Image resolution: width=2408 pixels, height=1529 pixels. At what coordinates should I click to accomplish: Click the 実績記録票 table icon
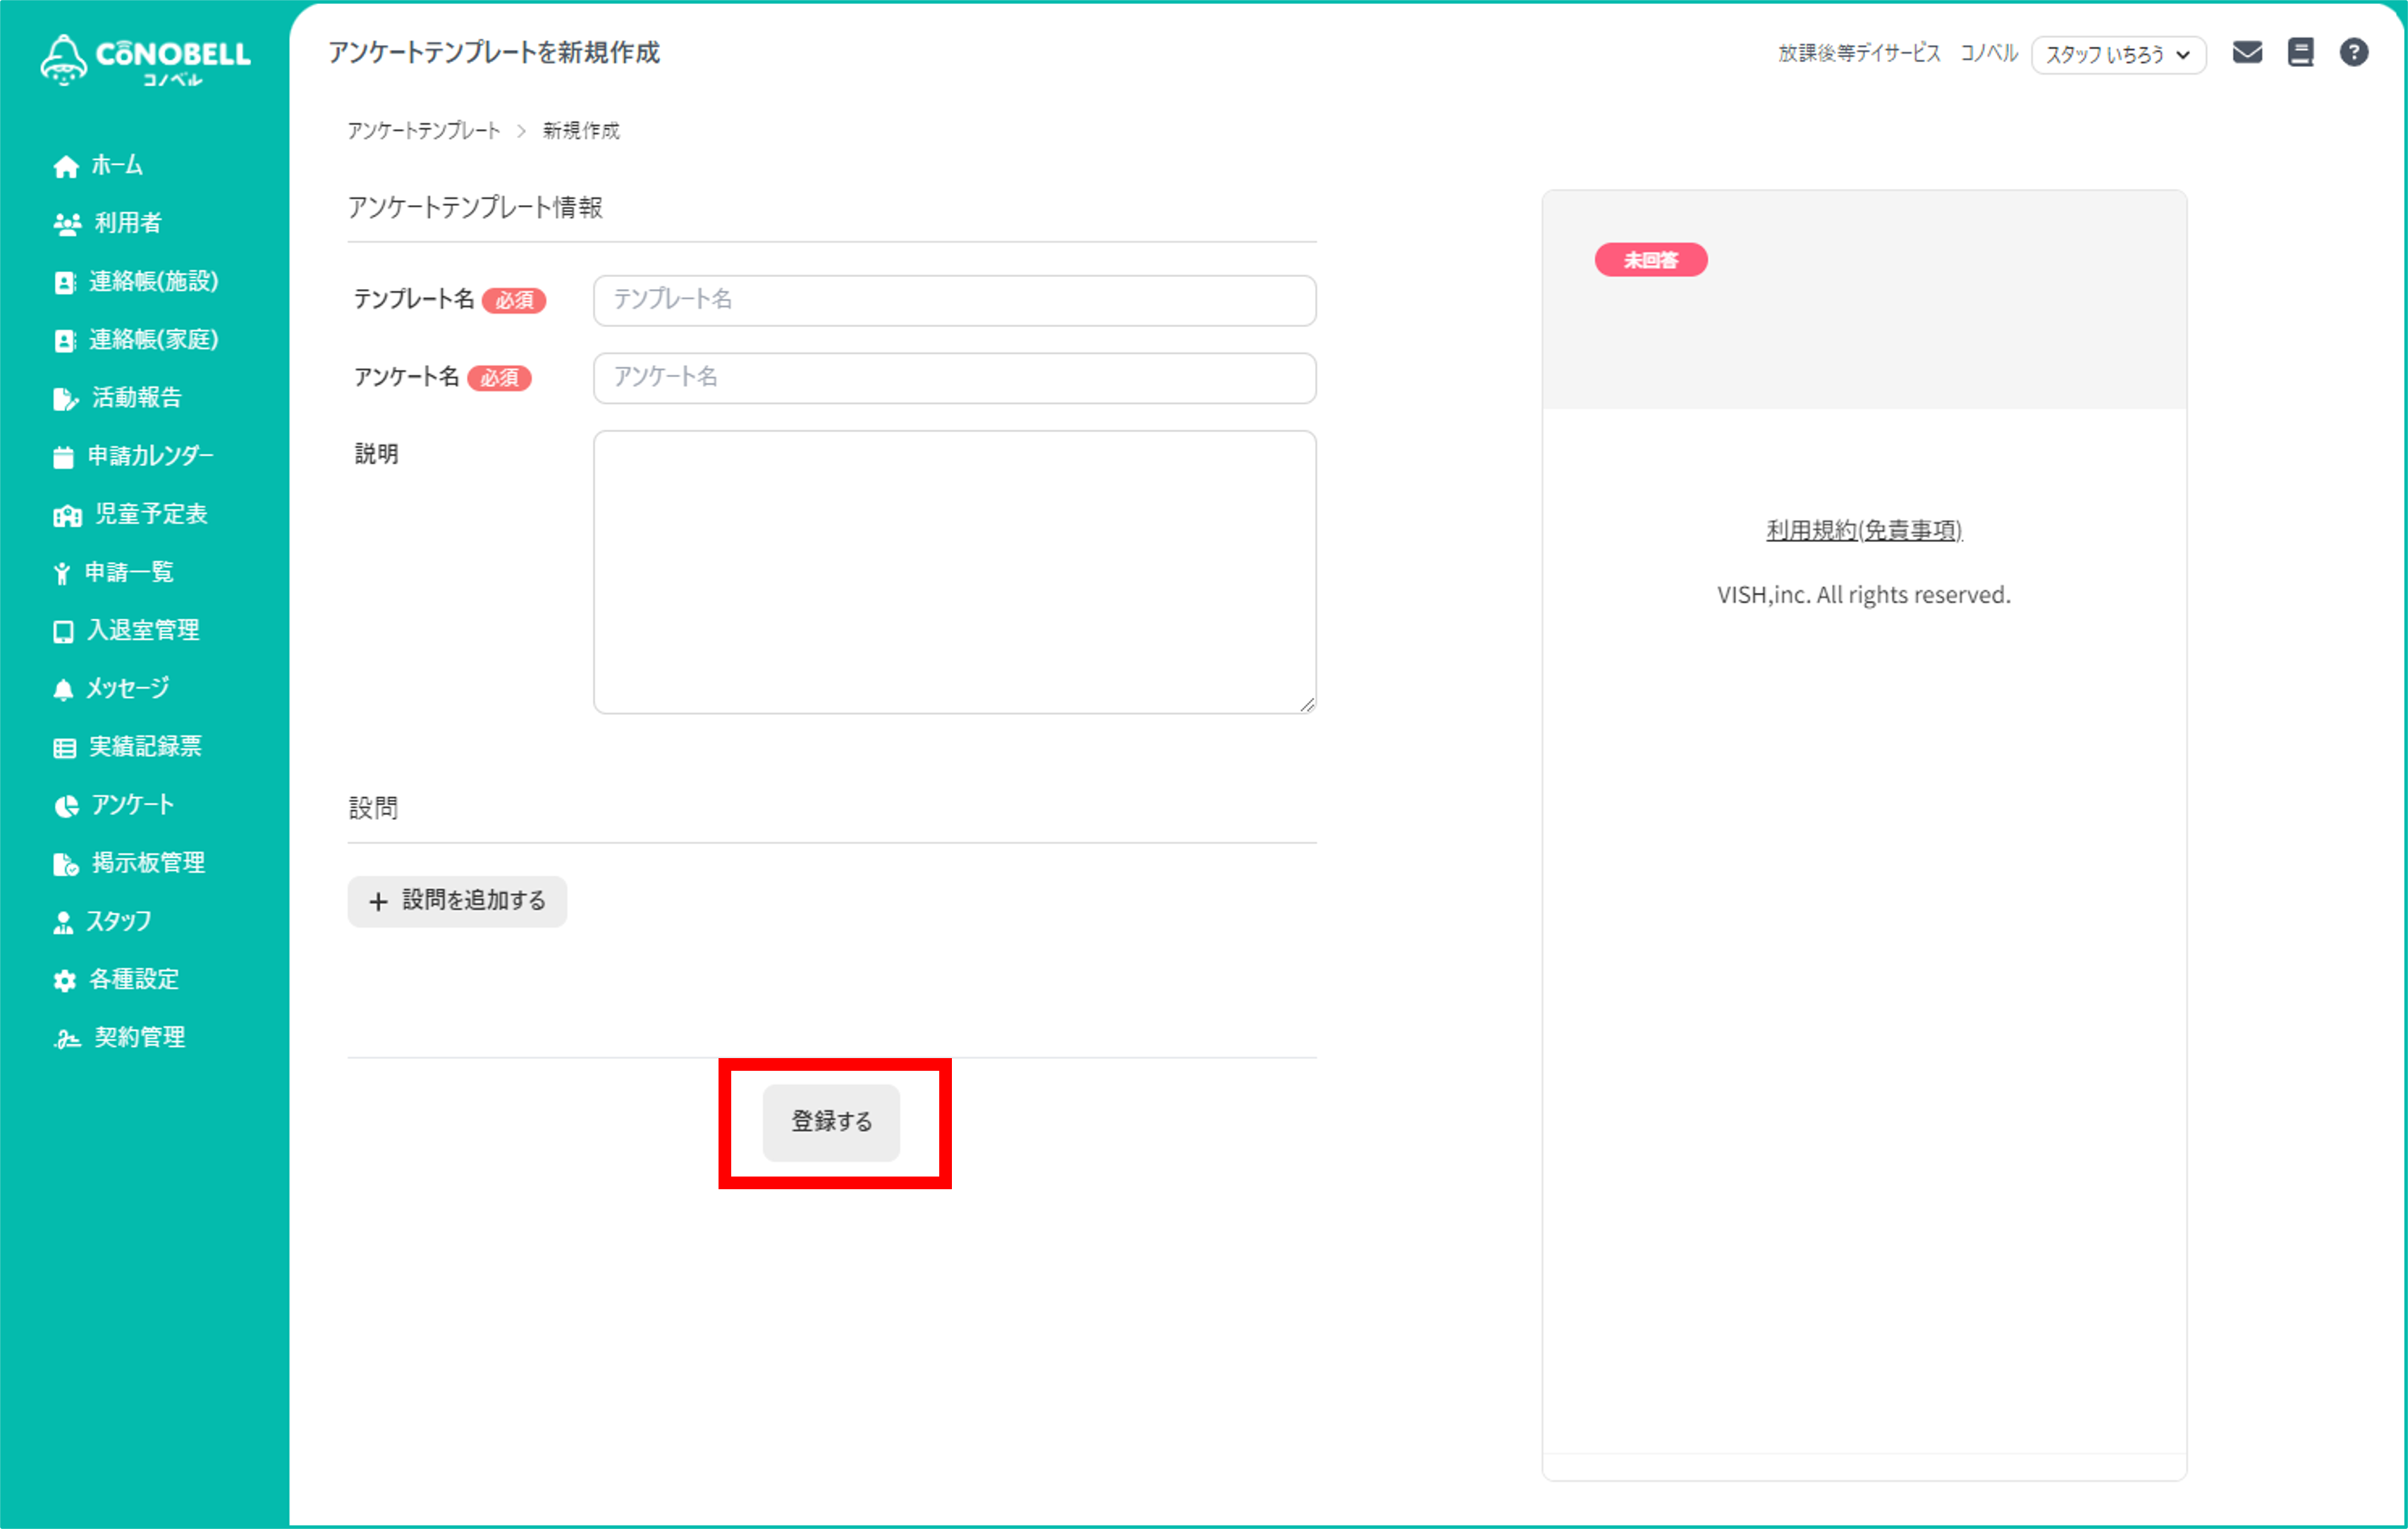(64, 748)
